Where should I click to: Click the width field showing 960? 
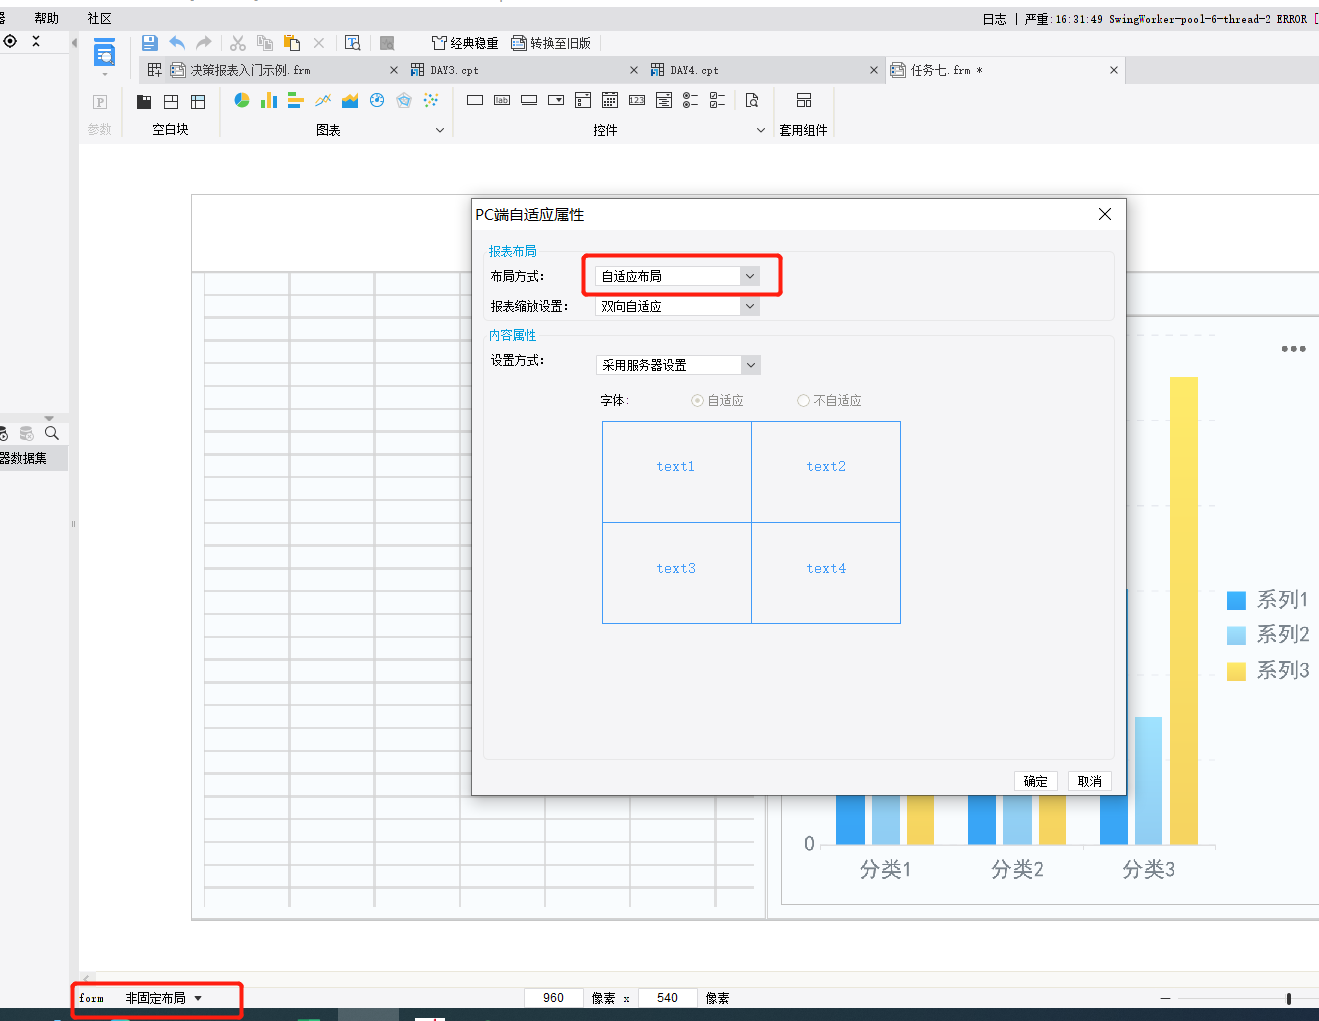[x=554, y=998]
